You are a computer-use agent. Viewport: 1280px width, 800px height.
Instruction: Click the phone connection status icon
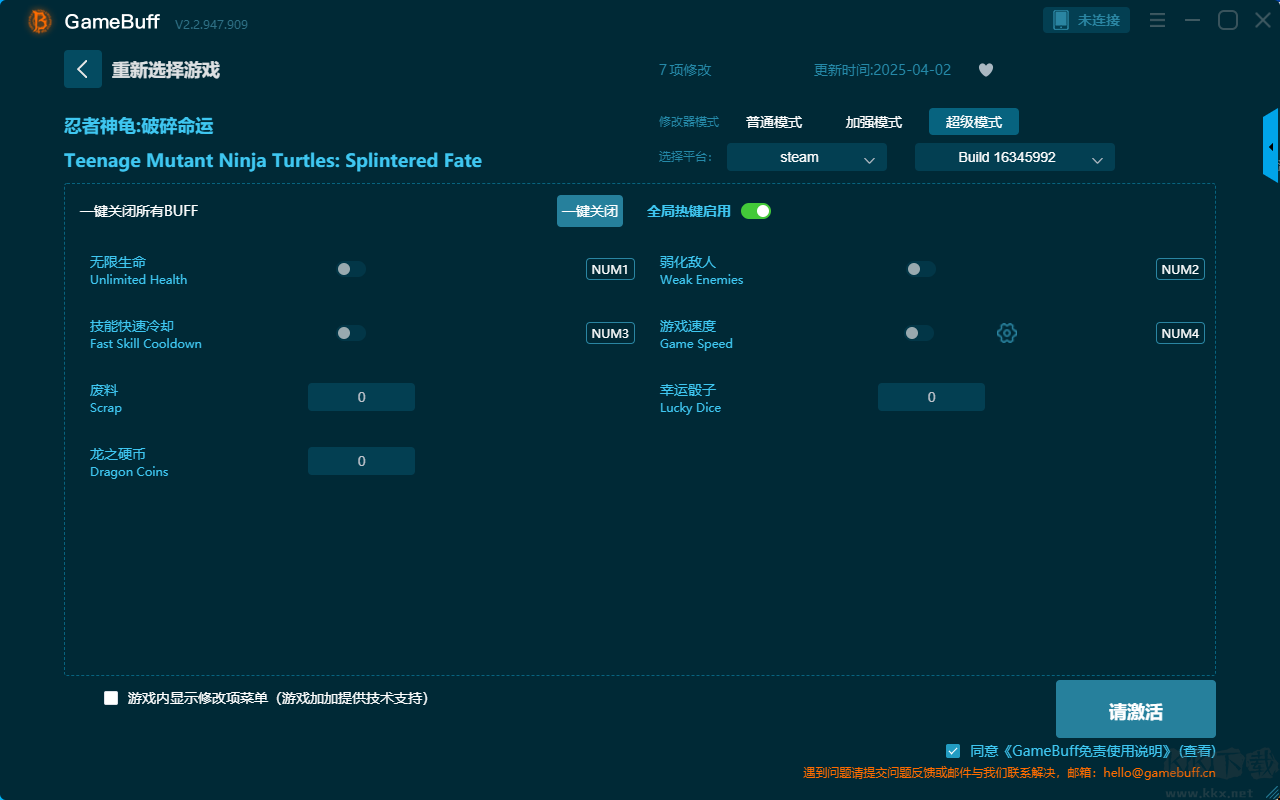[1061, 20]
